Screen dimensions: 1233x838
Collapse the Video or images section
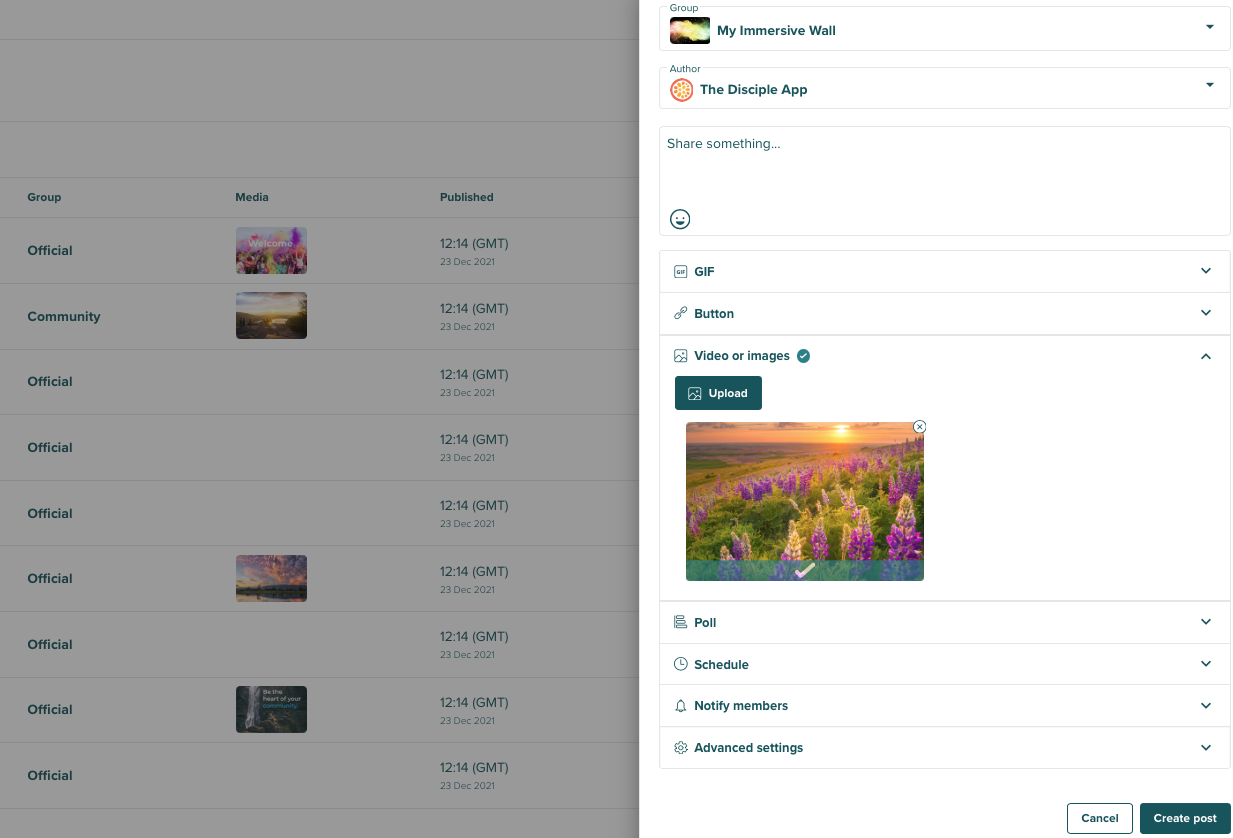(1206, 356)
